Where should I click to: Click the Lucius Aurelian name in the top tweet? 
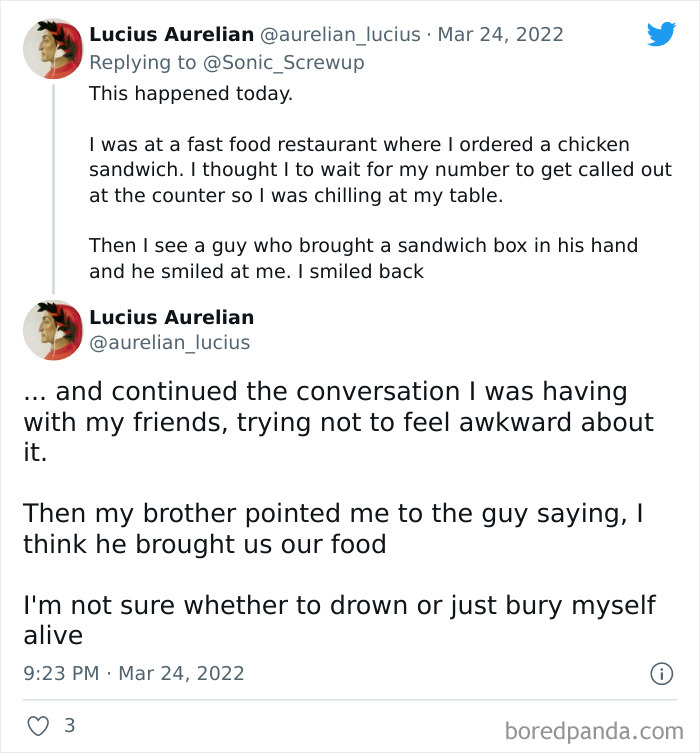pyautogui.click(x=170, y=34)
